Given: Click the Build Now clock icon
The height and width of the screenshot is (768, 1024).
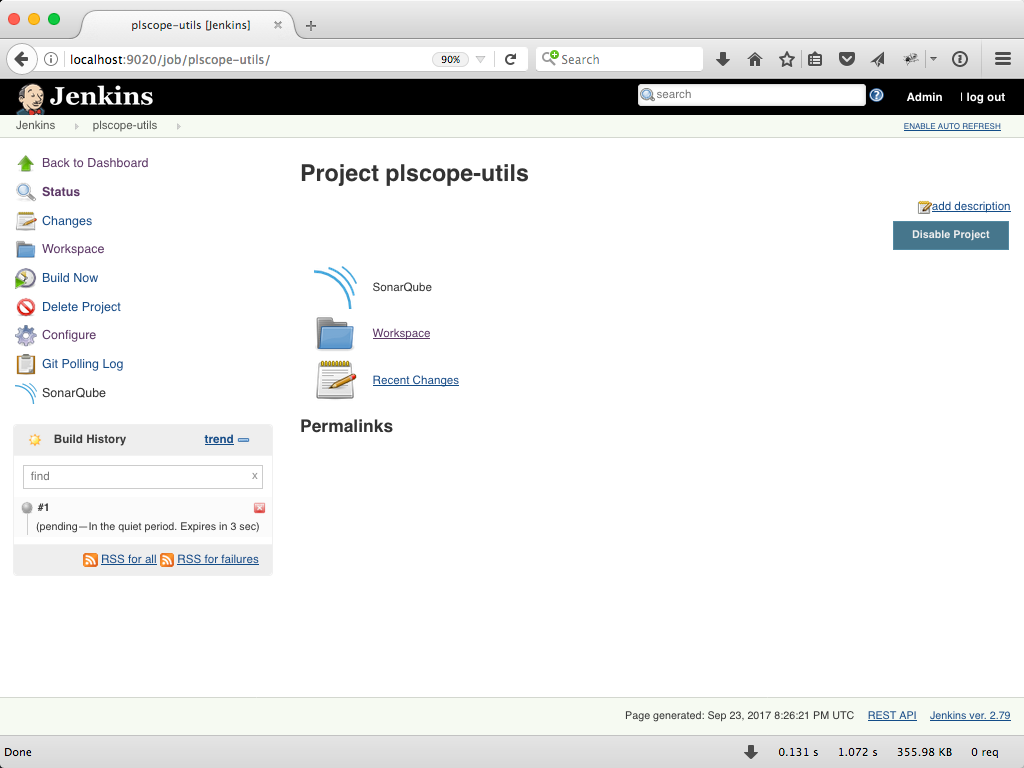Looking at the screenshot, I should coord(25,278).
